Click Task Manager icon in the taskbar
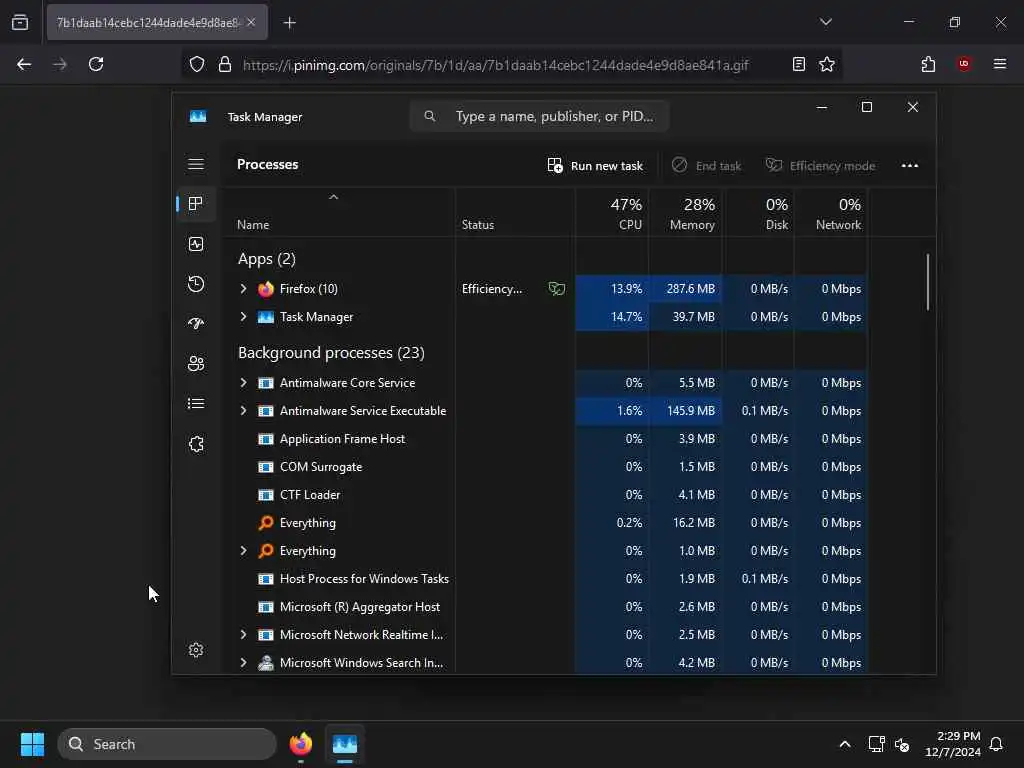1024x768 pixels. coord(345,744)
